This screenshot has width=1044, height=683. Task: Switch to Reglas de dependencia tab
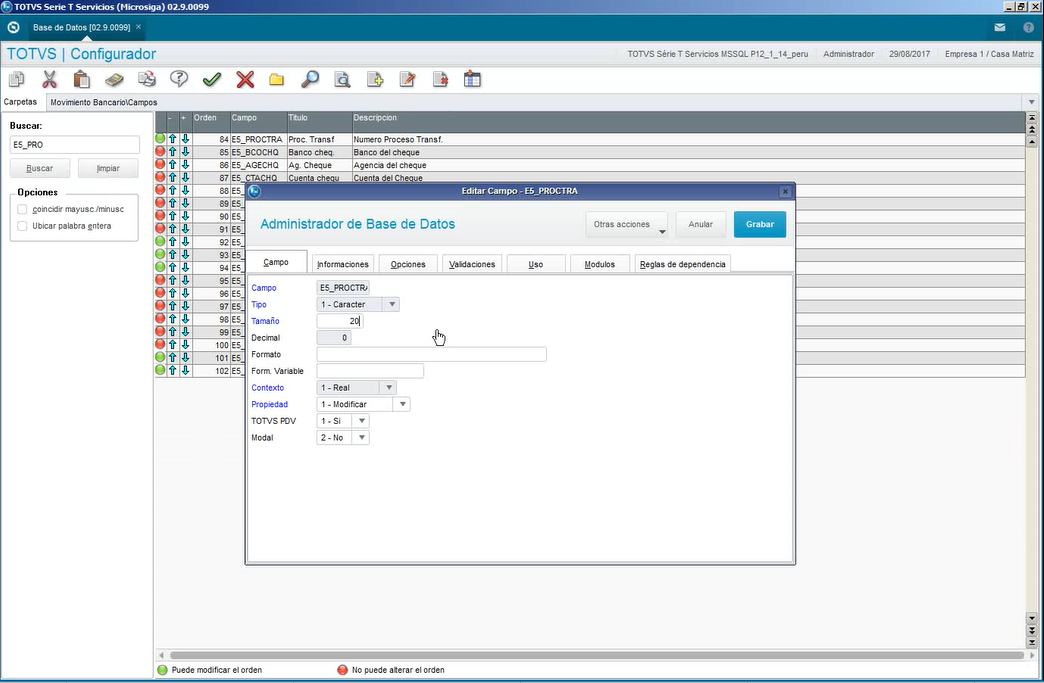point(682,264)
